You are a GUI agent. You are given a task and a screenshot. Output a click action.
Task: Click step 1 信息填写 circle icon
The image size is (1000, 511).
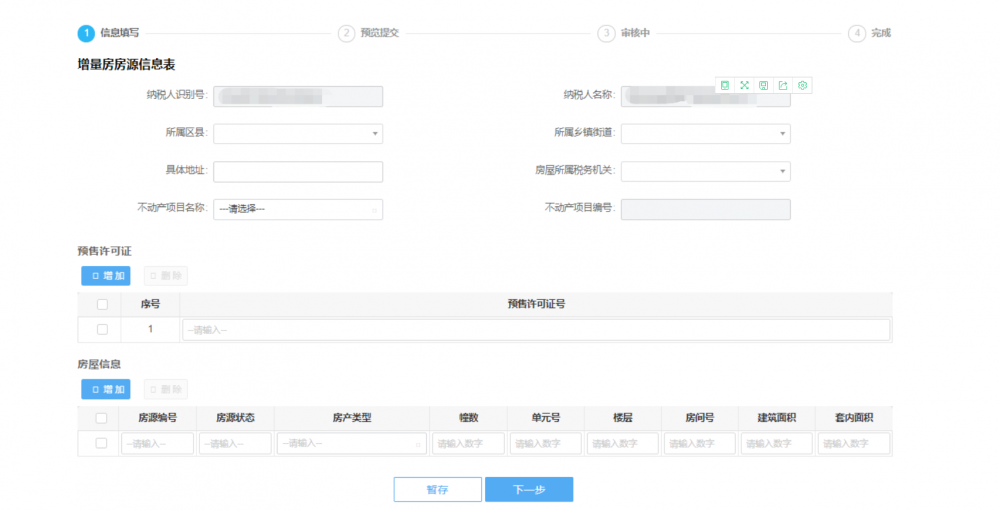click(x=86, y=33)
